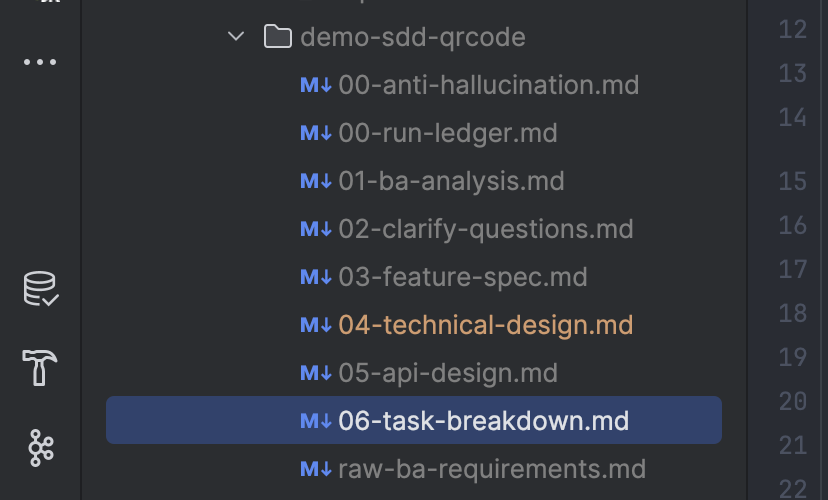Click line number 12 in the gutter
The image size is (828, 500).
click(792, 29)
